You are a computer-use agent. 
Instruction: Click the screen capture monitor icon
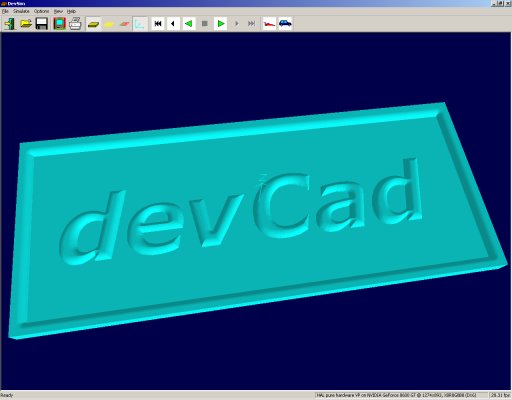[59, 24]
